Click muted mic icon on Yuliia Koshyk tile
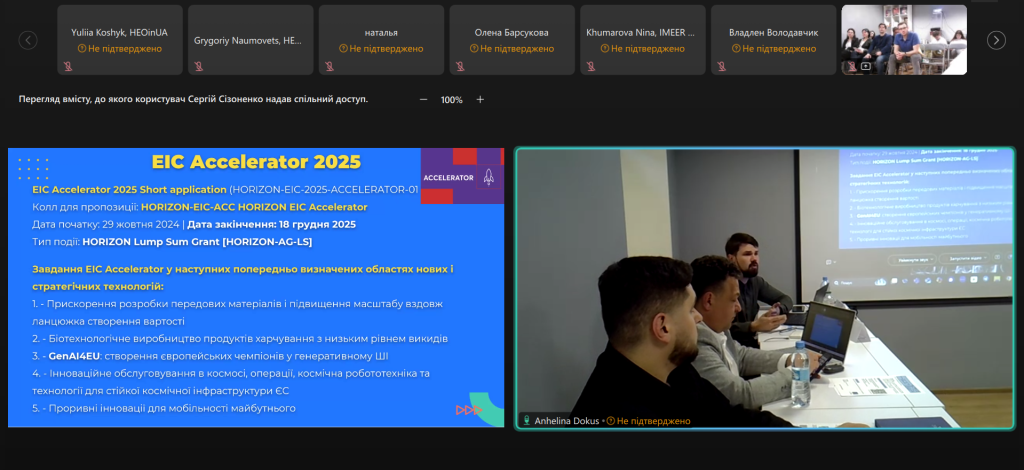This screenshot has height=470, width=1024. point(67,66)
